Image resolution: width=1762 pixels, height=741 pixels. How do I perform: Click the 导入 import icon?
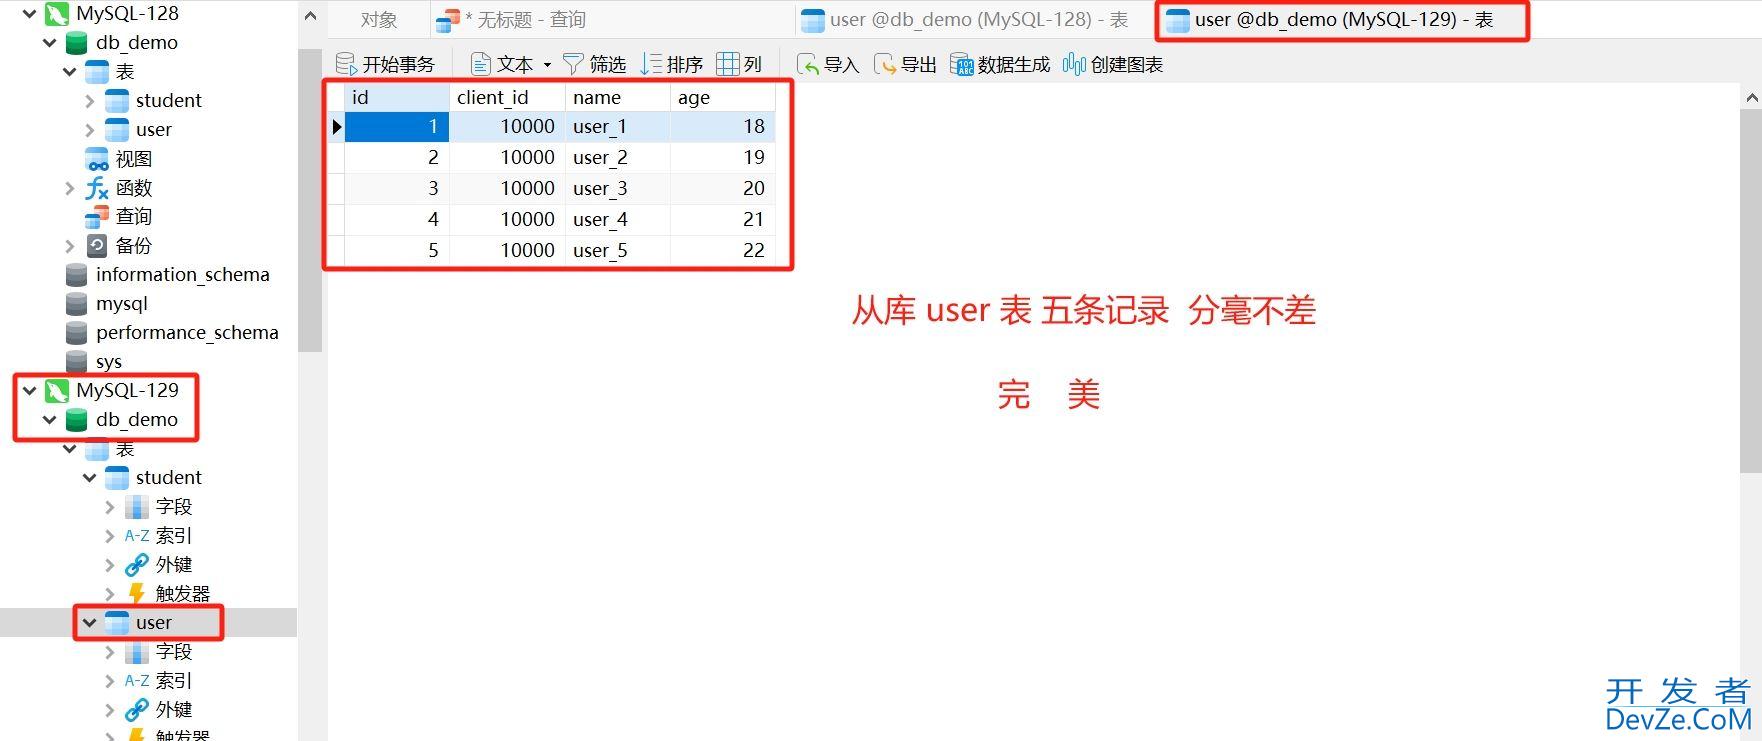coord(807,64)
